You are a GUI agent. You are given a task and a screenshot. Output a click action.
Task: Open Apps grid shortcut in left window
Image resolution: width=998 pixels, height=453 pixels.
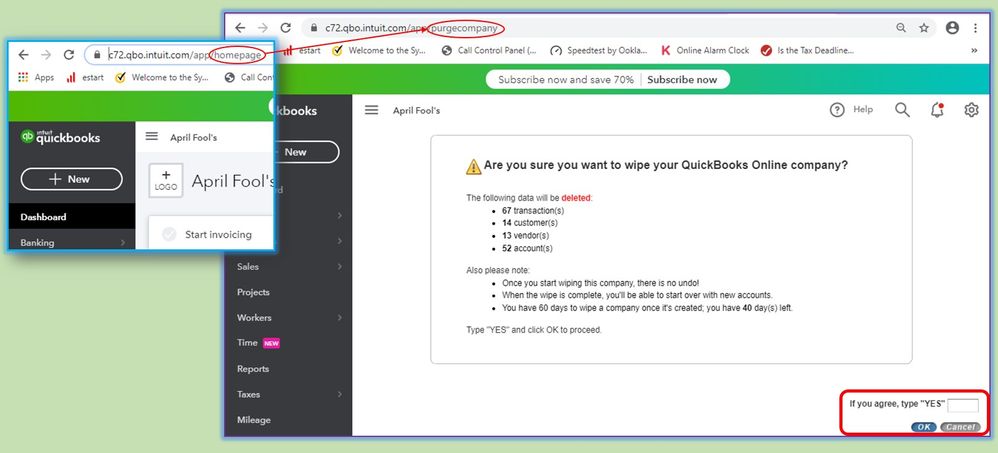(36, 78)
